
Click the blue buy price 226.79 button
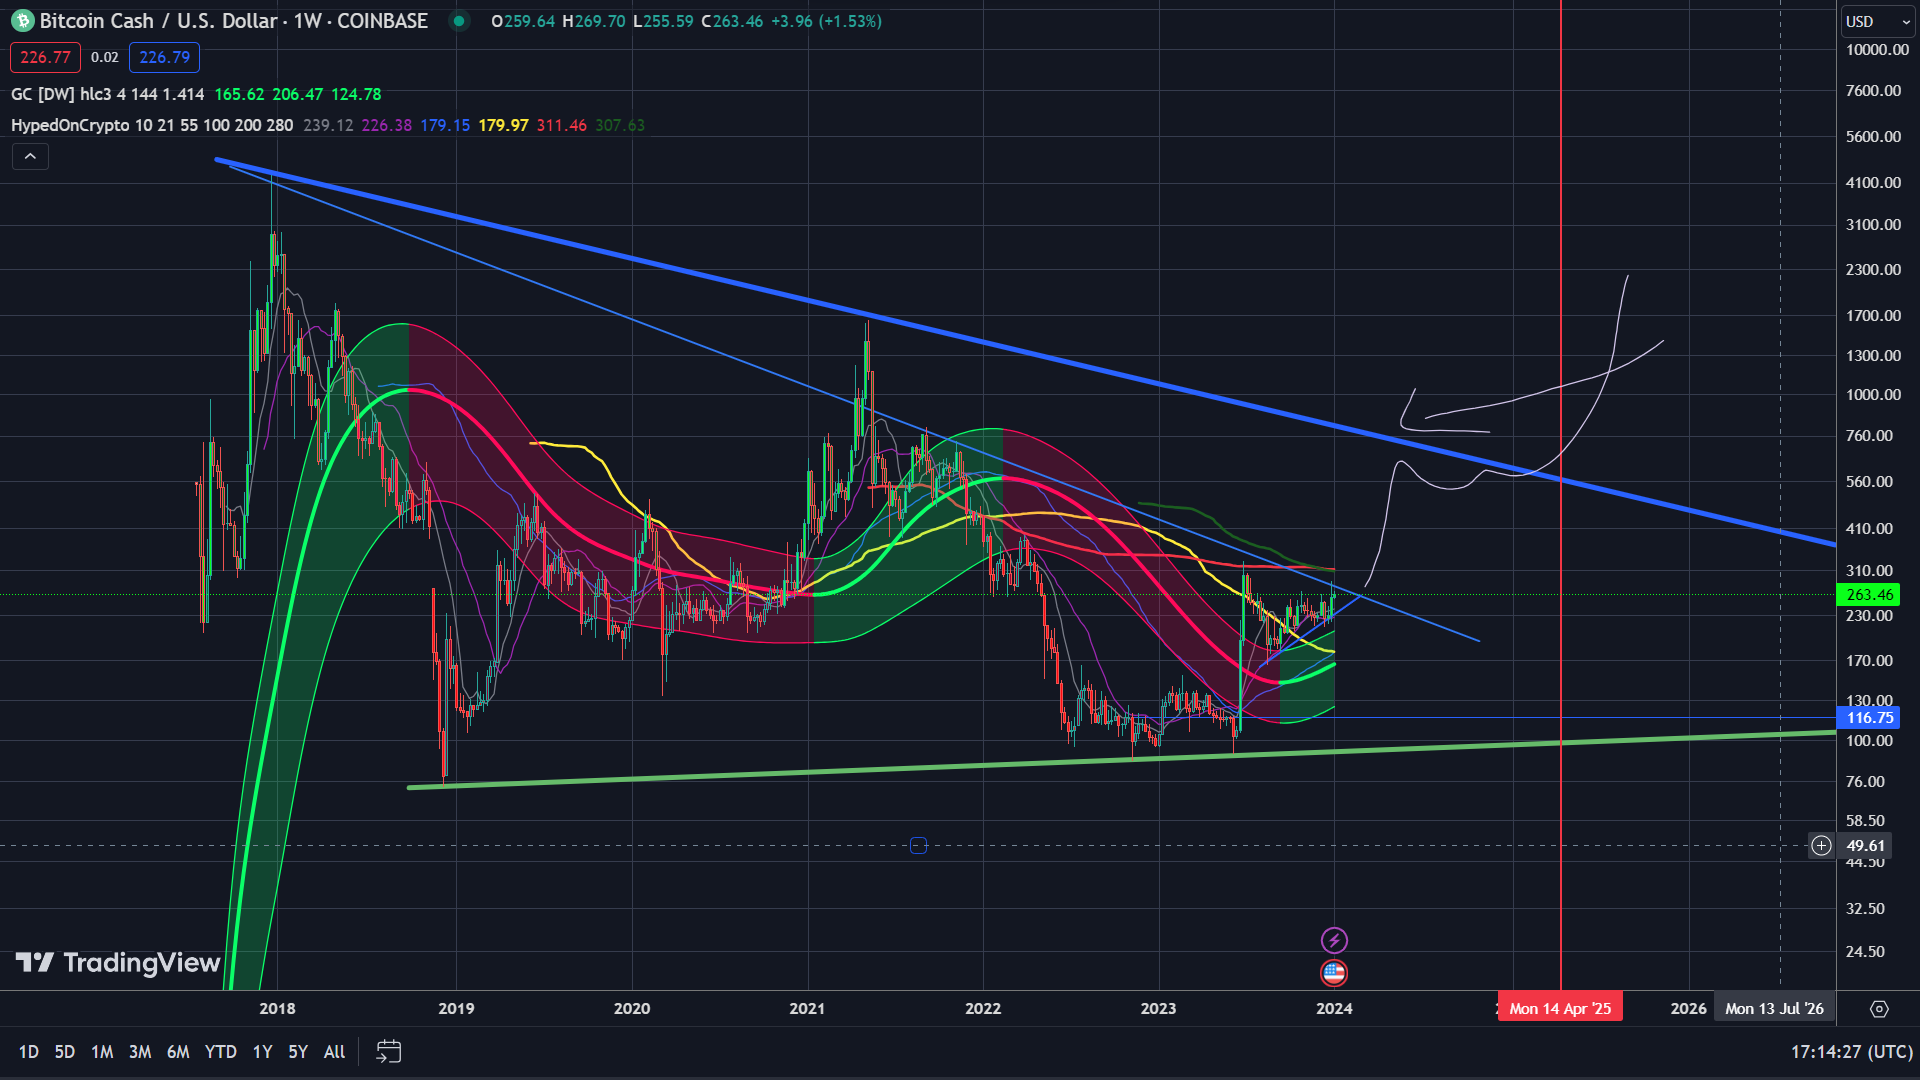click(x=164, y=57)
